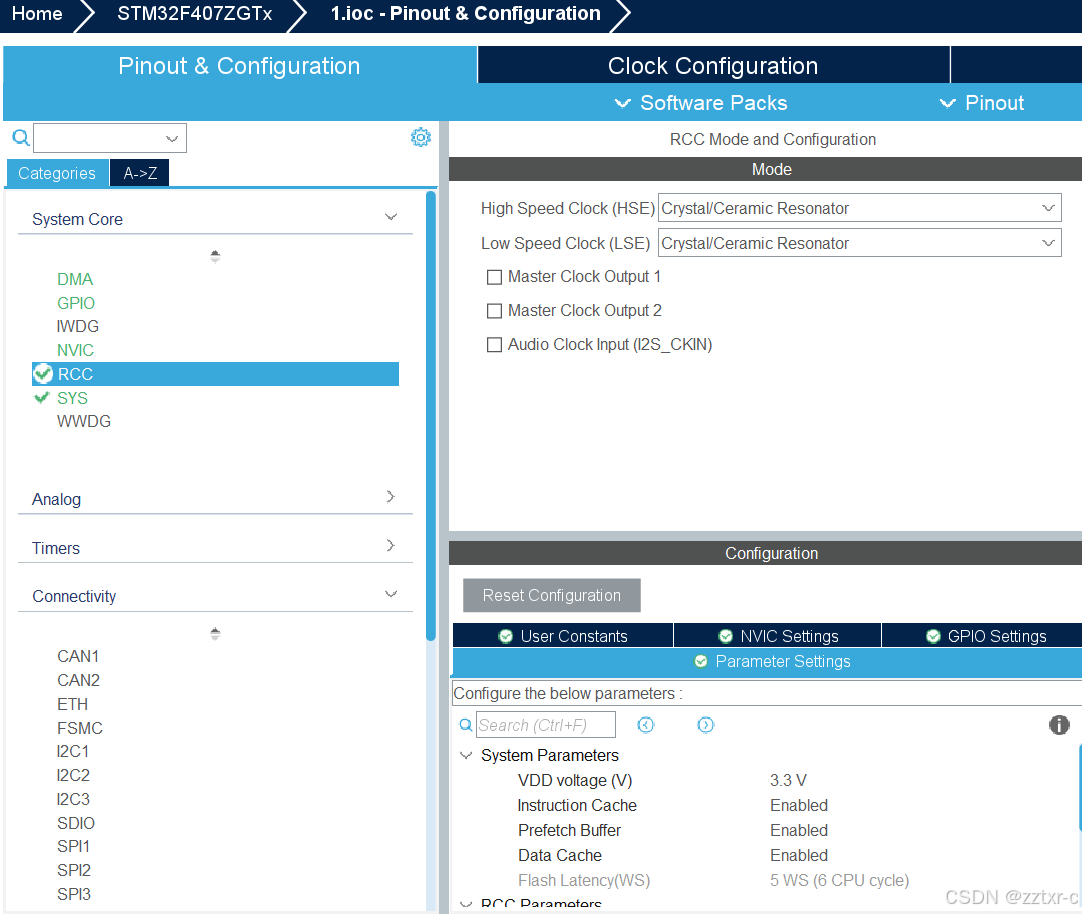Select SPI1 in Connectivity
This screenshot has height=914, width=1082.
tap(74, 846)
